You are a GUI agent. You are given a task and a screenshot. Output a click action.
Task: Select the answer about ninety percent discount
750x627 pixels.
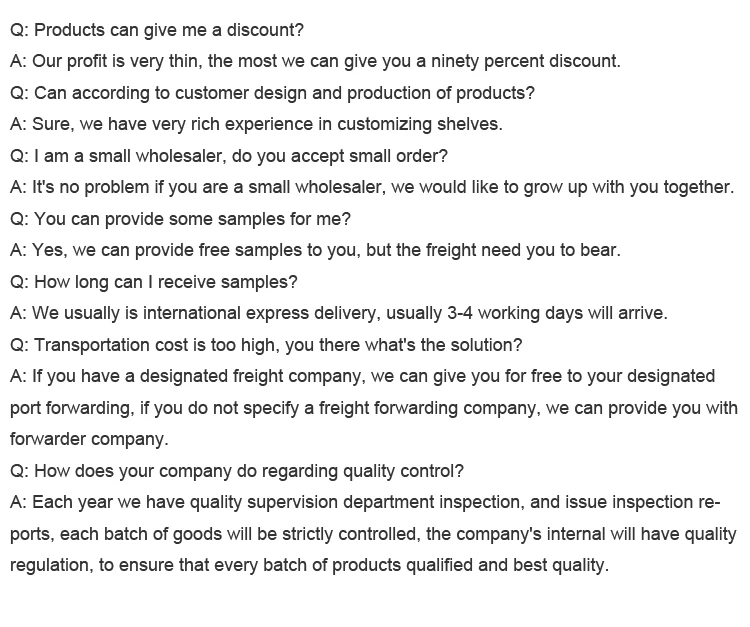[x=315, y=62]
